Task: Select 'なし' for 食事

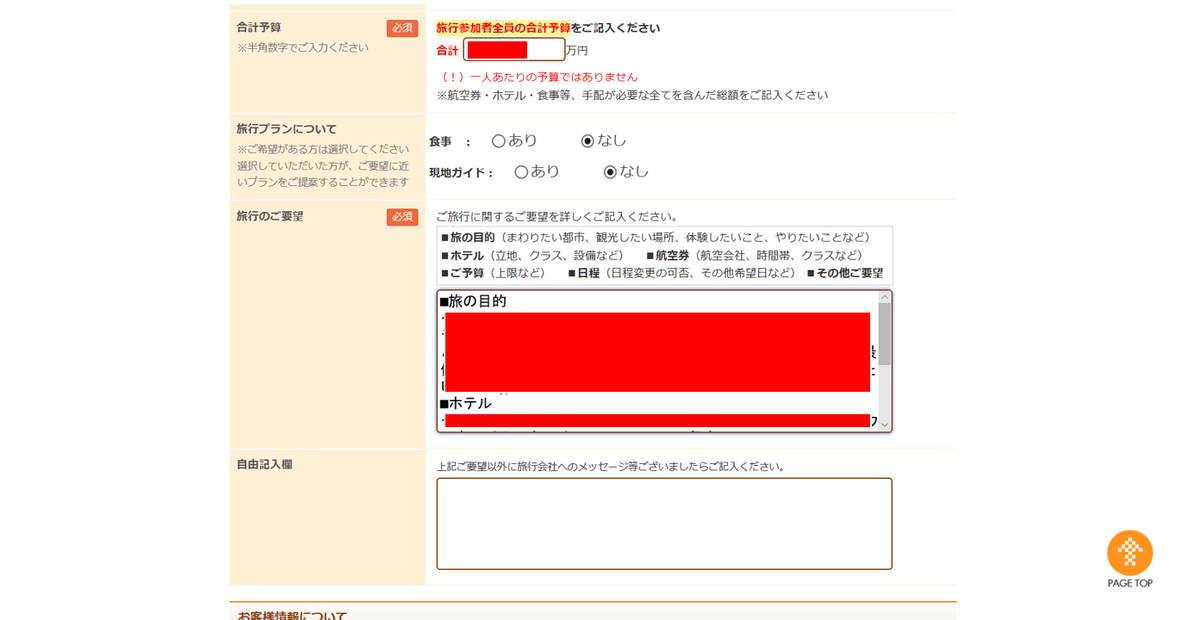Action: coord(588,141)
